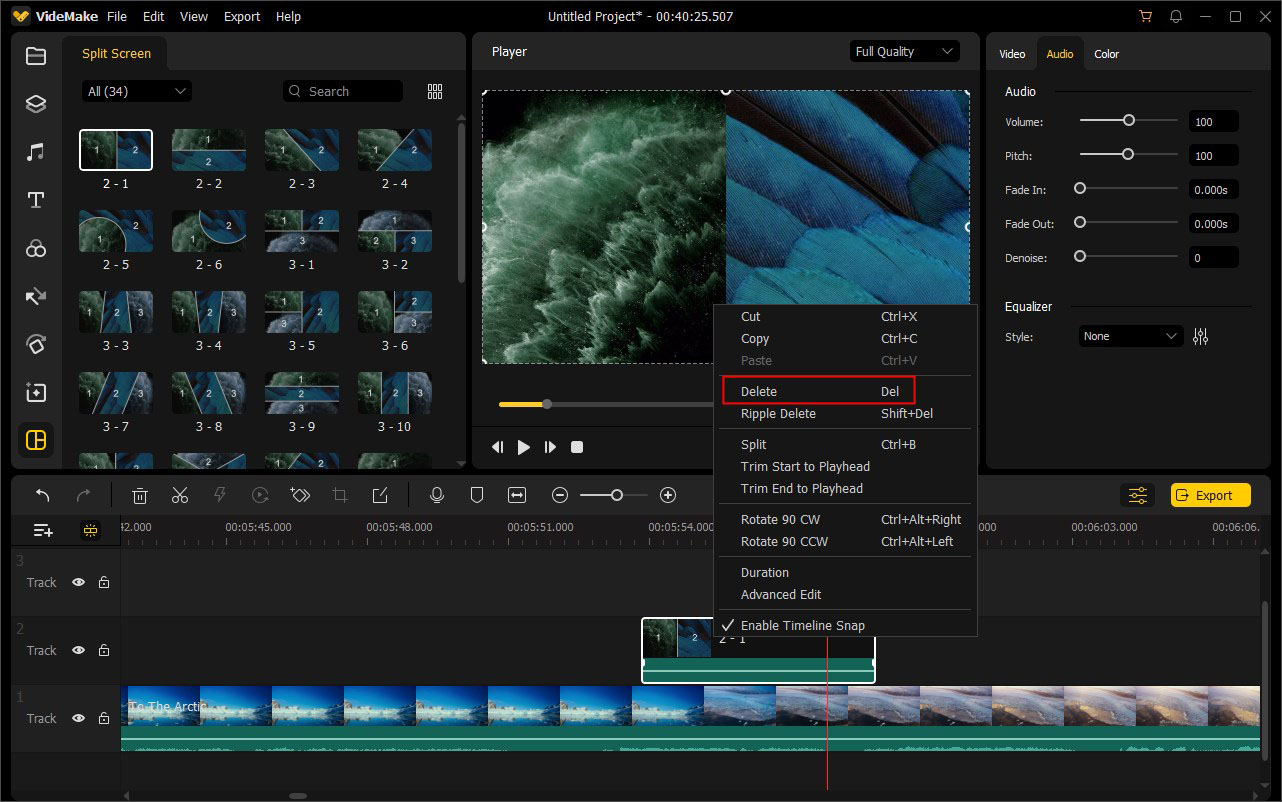
Task: Lock Track 1 using padlock icon
Action: pos(104,718)
